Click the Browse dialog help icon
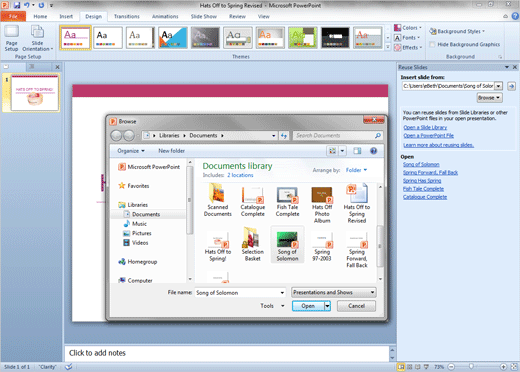 pyautogui.click(x=374, y=151)
